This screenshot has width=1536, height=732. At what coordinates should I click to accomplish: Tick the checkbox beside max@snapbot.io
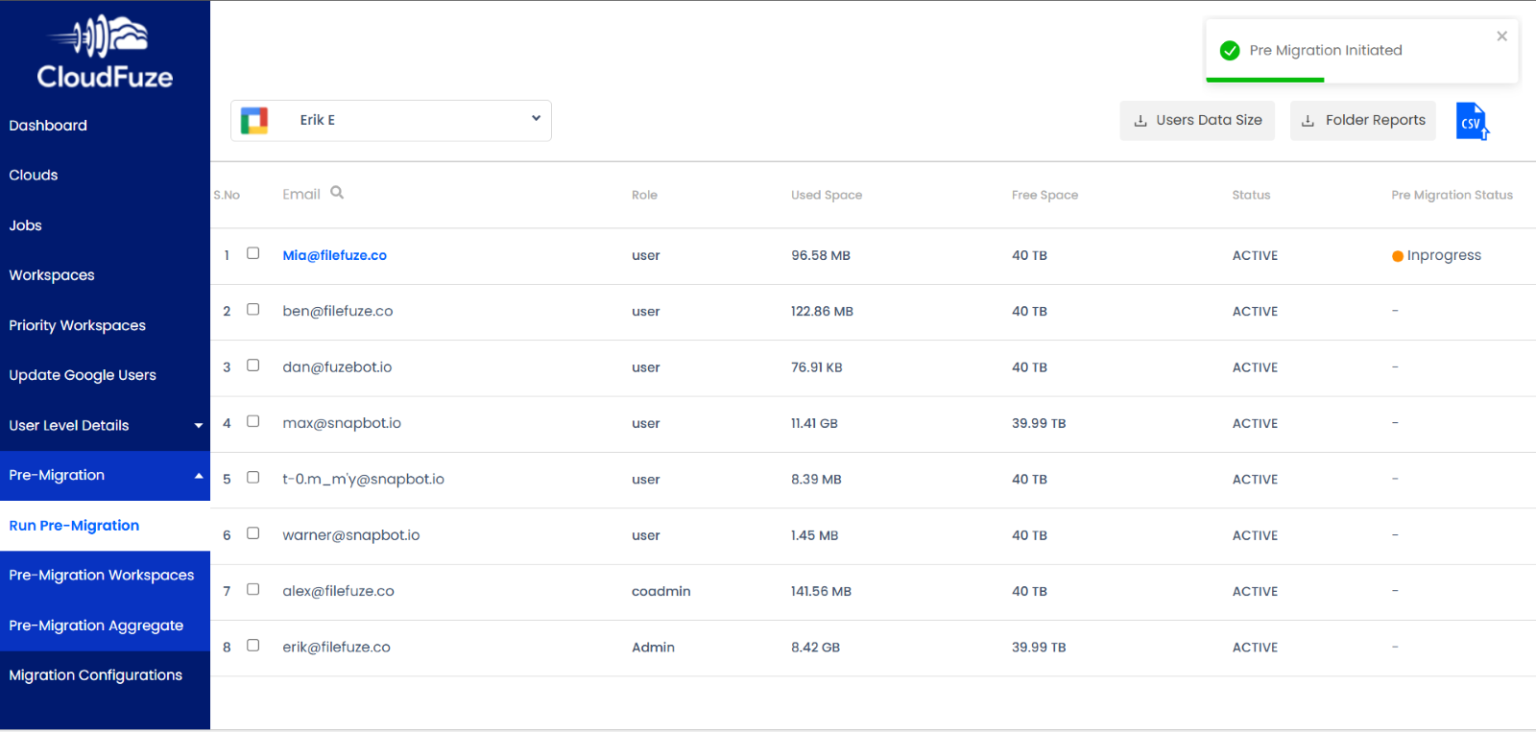[x=253, y=422]
